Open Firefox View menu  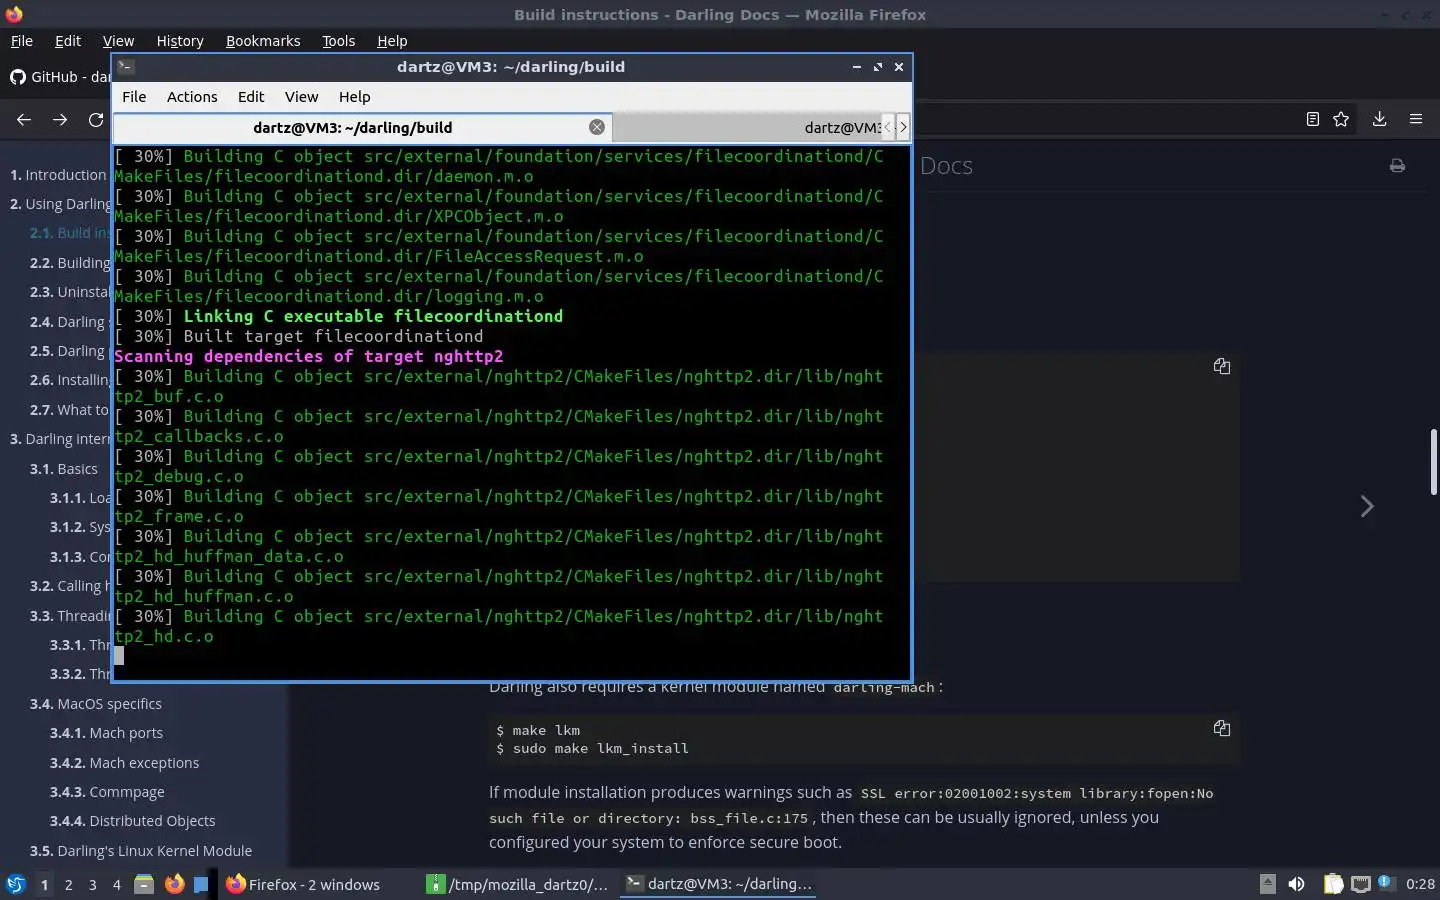[118, 41]
